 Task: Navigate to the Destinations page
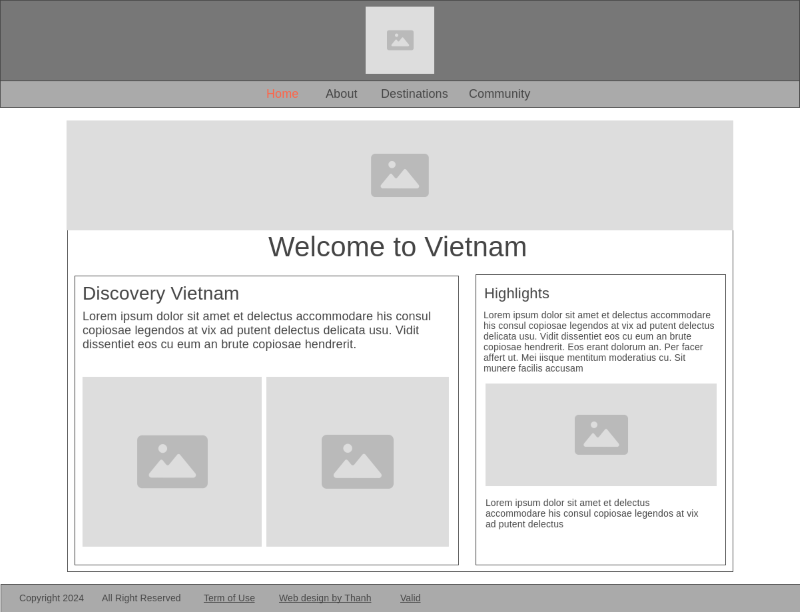(x=414, y=93)
